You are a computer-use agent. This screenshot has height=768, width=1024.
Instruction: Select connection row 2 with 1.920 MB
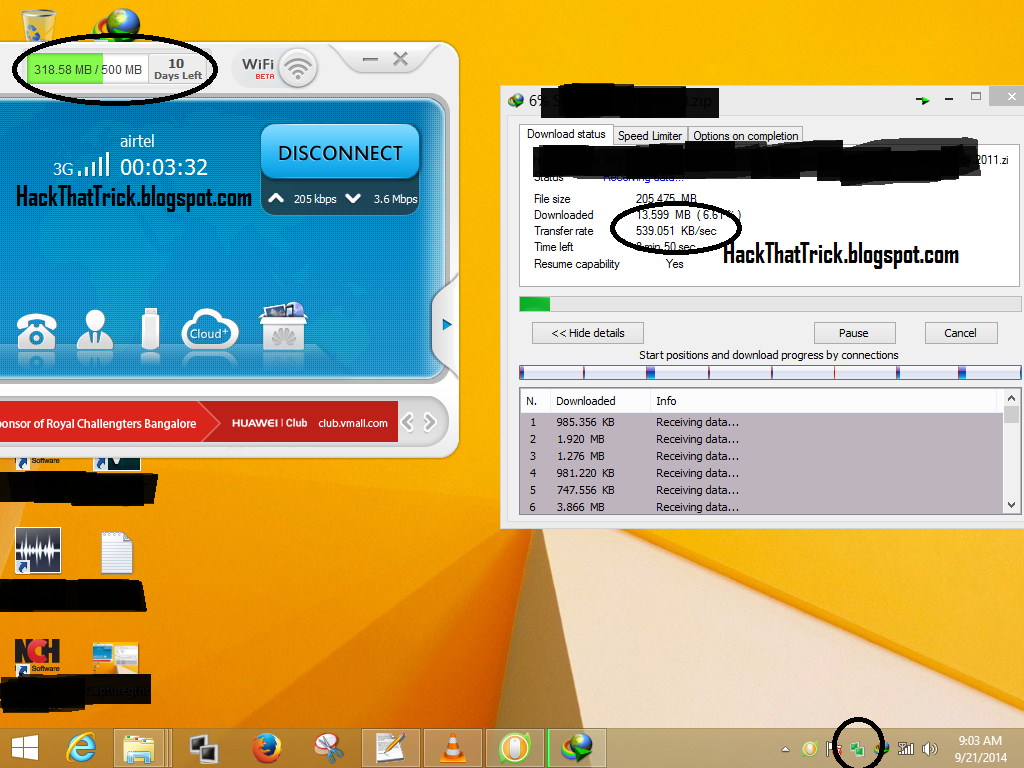[761, 439]
